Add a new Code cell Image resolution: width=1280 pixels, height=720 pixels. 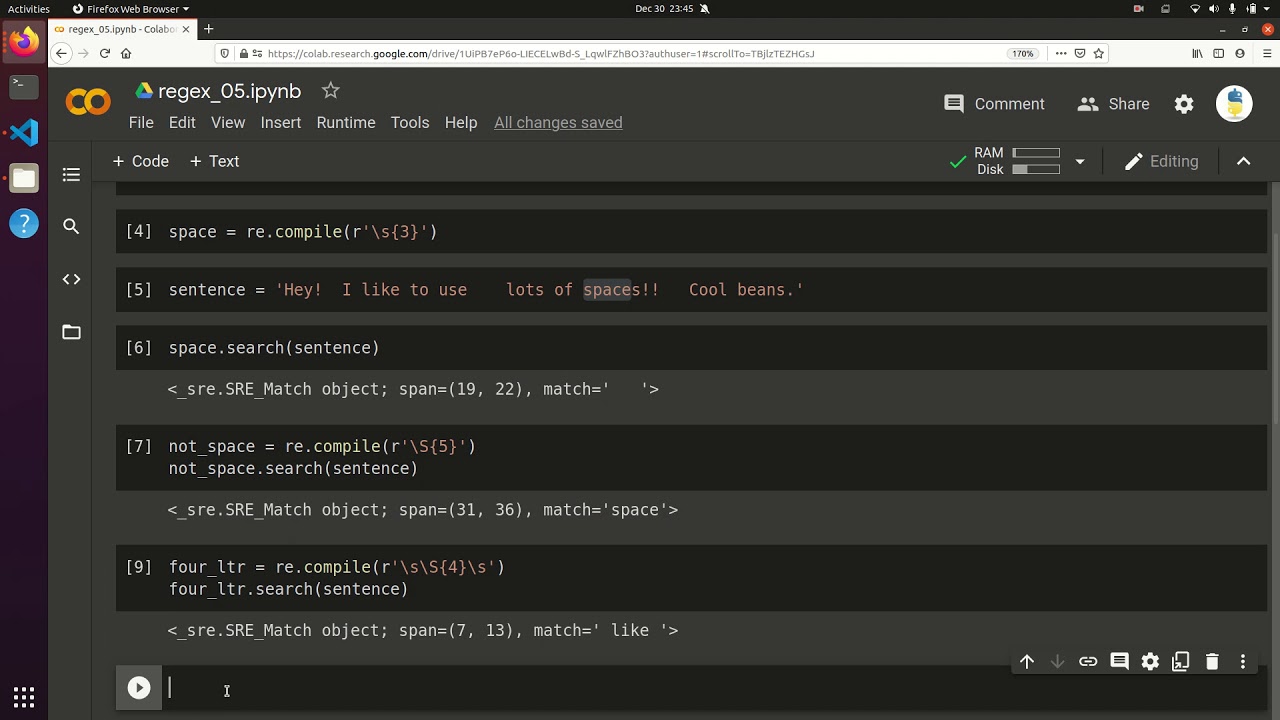point(141,161)
